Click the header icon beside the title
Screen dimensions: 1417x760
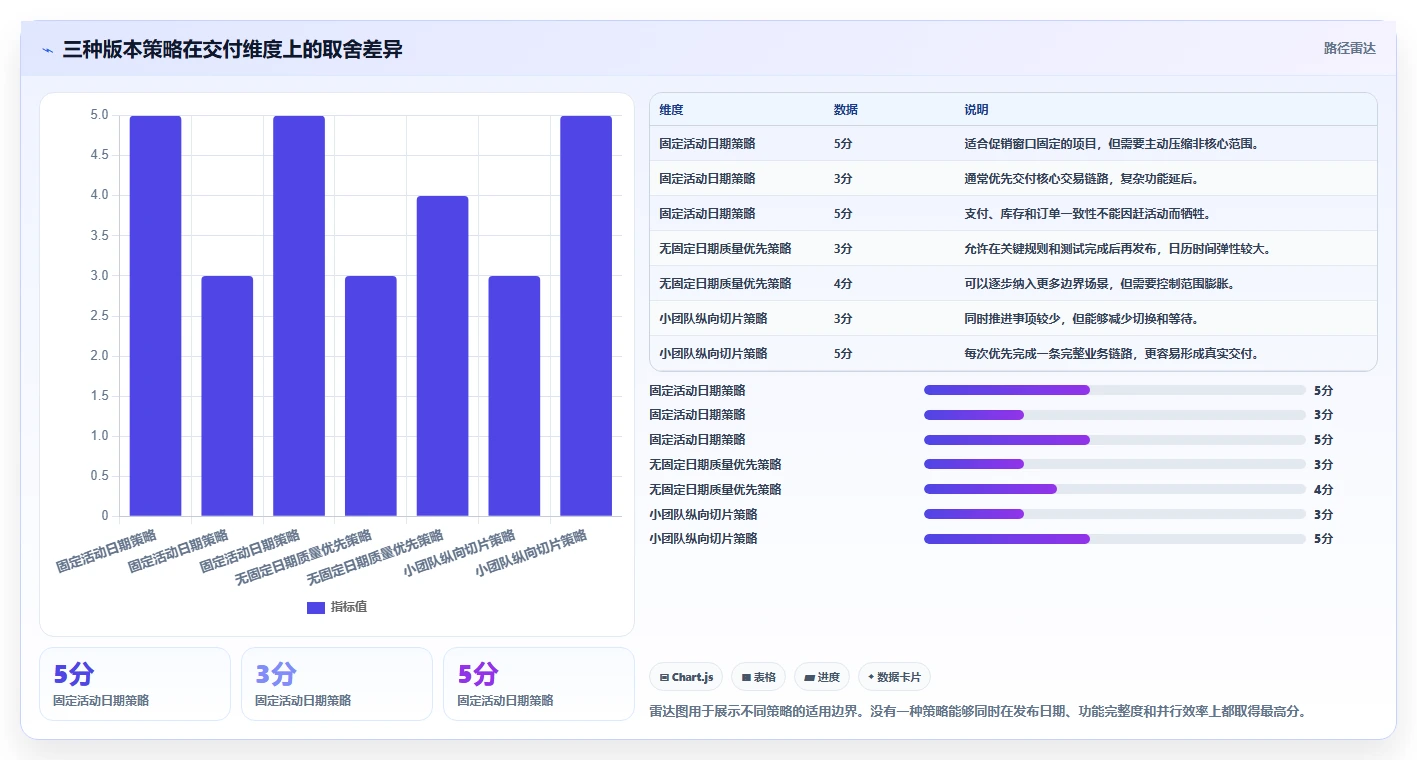(x=48, y=50)
